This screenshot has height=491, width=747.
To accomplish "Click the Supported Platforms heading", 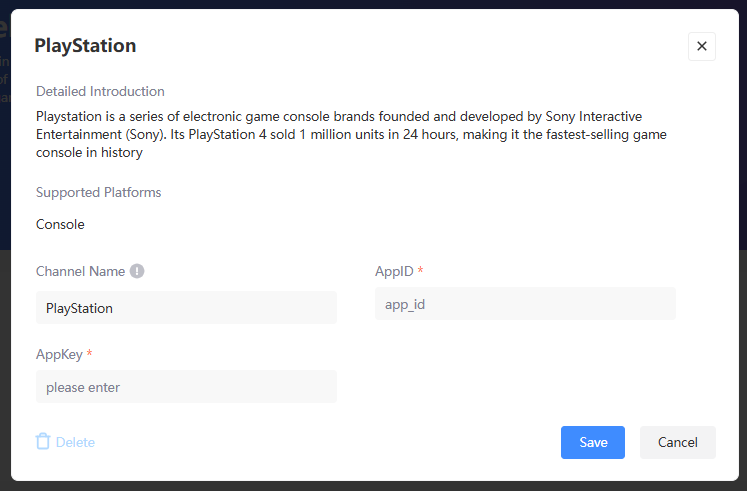I will tap(99, 192).
